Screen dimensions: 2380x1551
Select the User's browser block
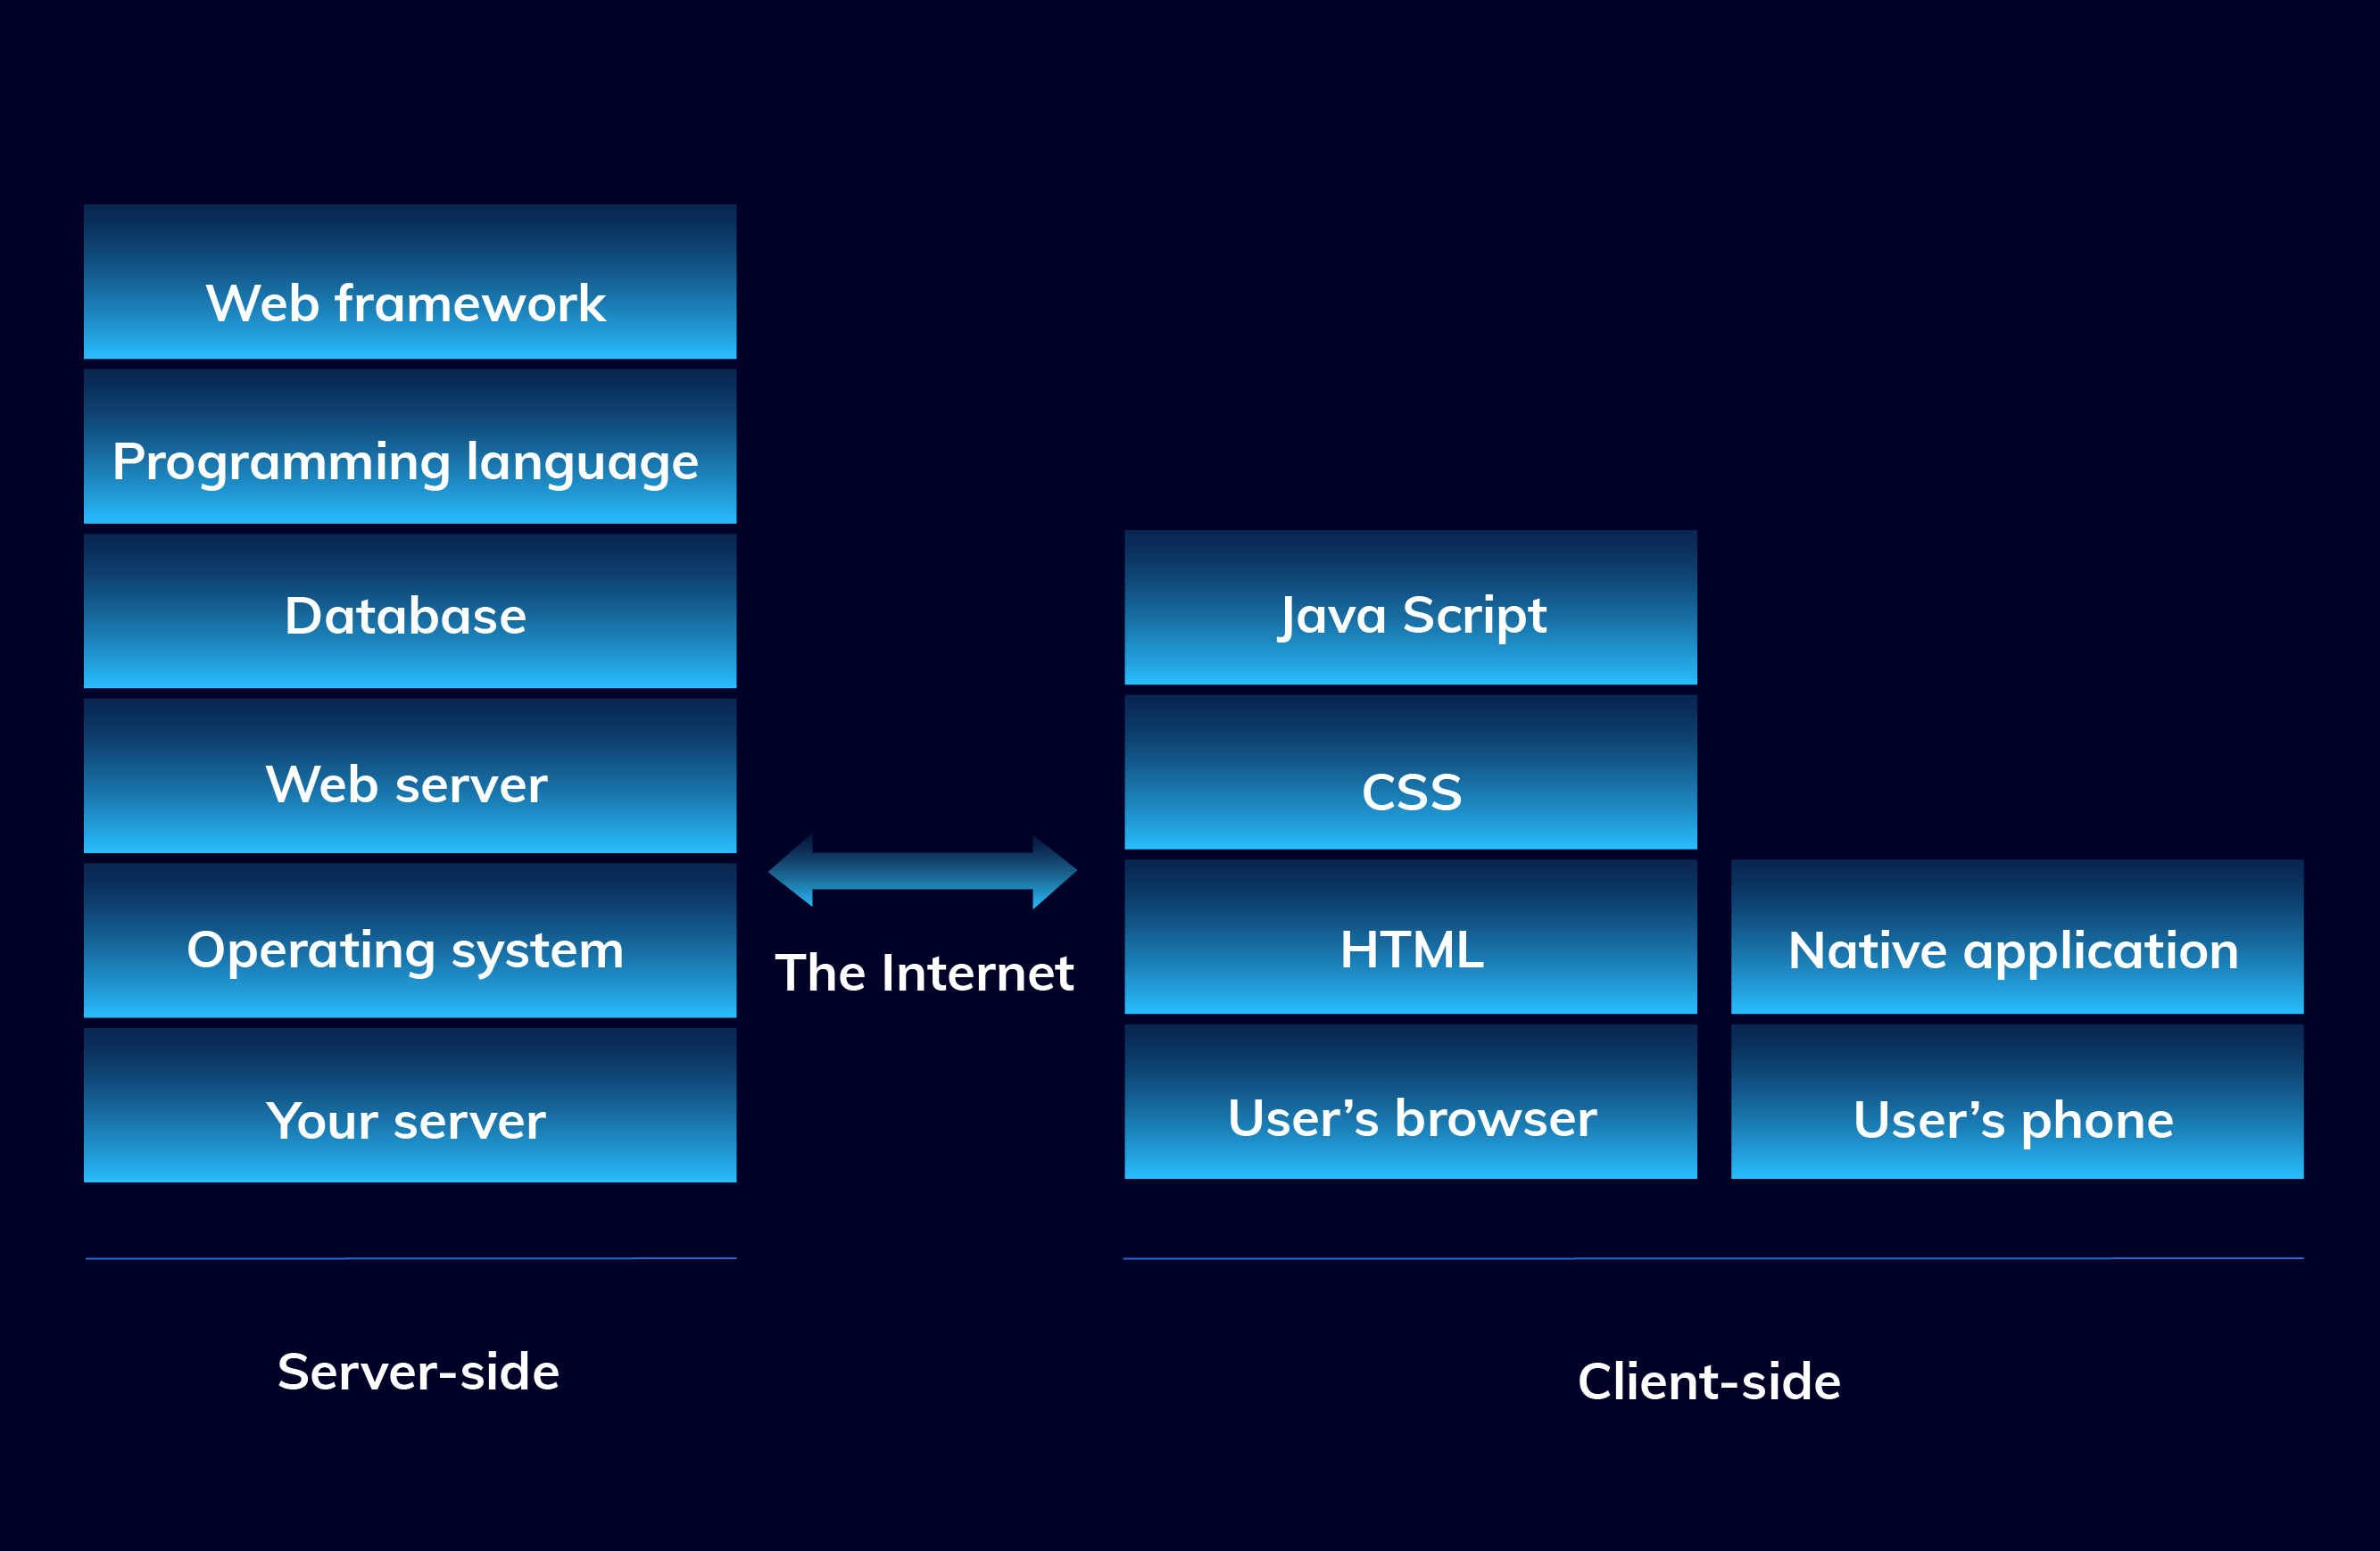tap(1410, 1102)
